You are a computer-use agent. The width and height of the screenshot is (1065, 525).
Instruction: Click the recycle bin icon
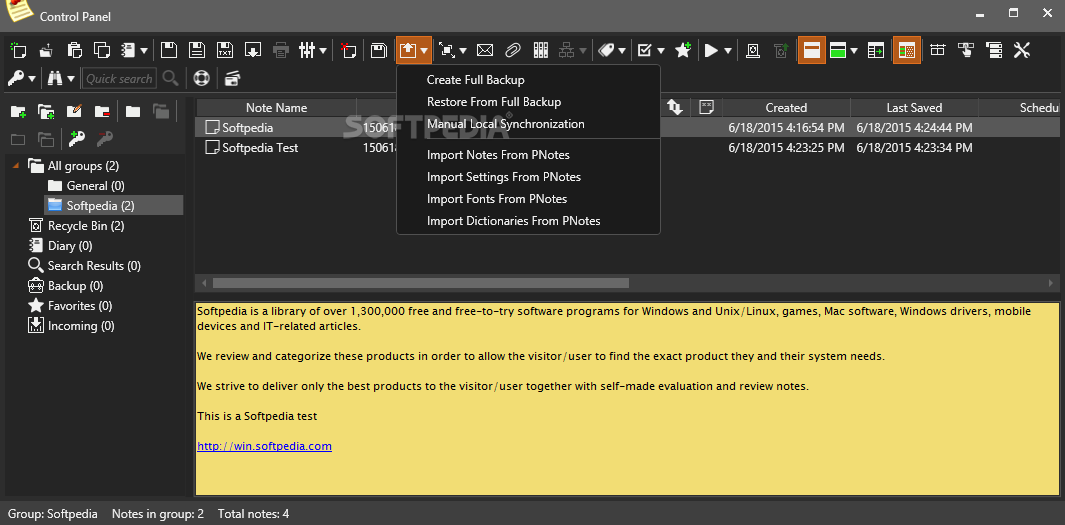(x=753, y=50)
